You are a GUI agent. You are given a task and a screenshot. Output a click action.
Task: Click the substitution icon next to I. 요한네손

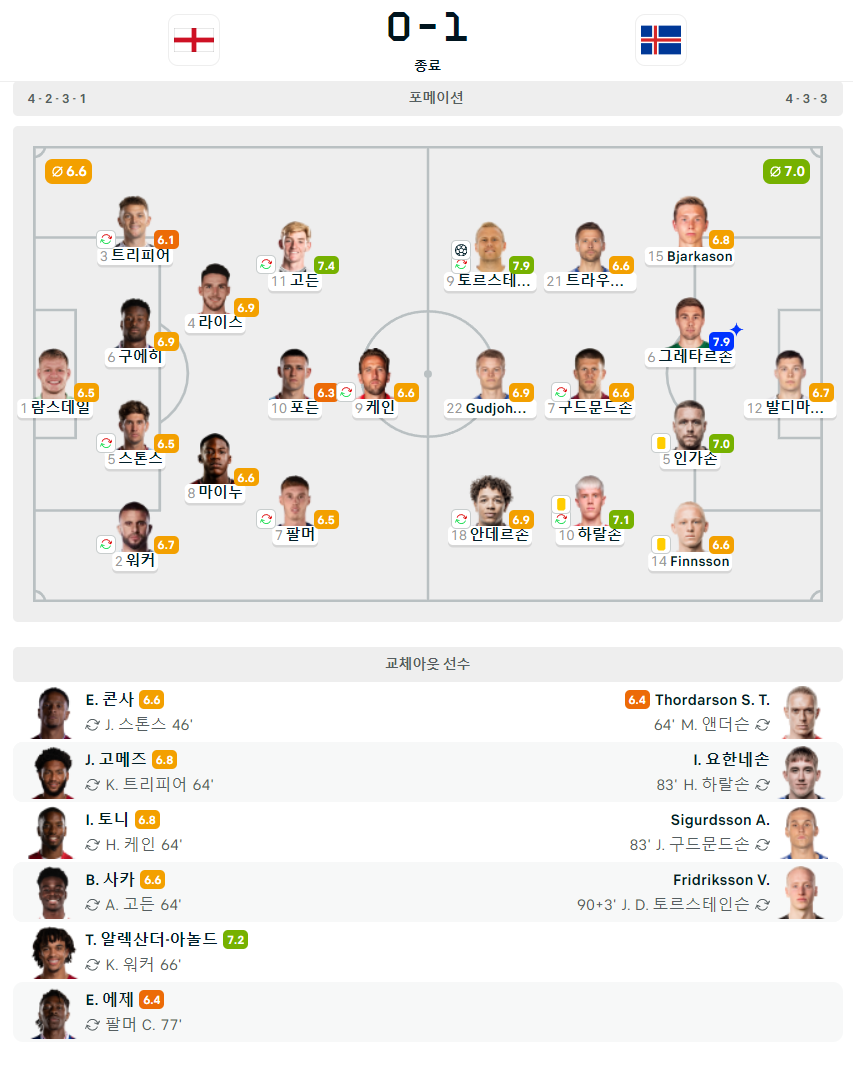(x=763, y=784)
